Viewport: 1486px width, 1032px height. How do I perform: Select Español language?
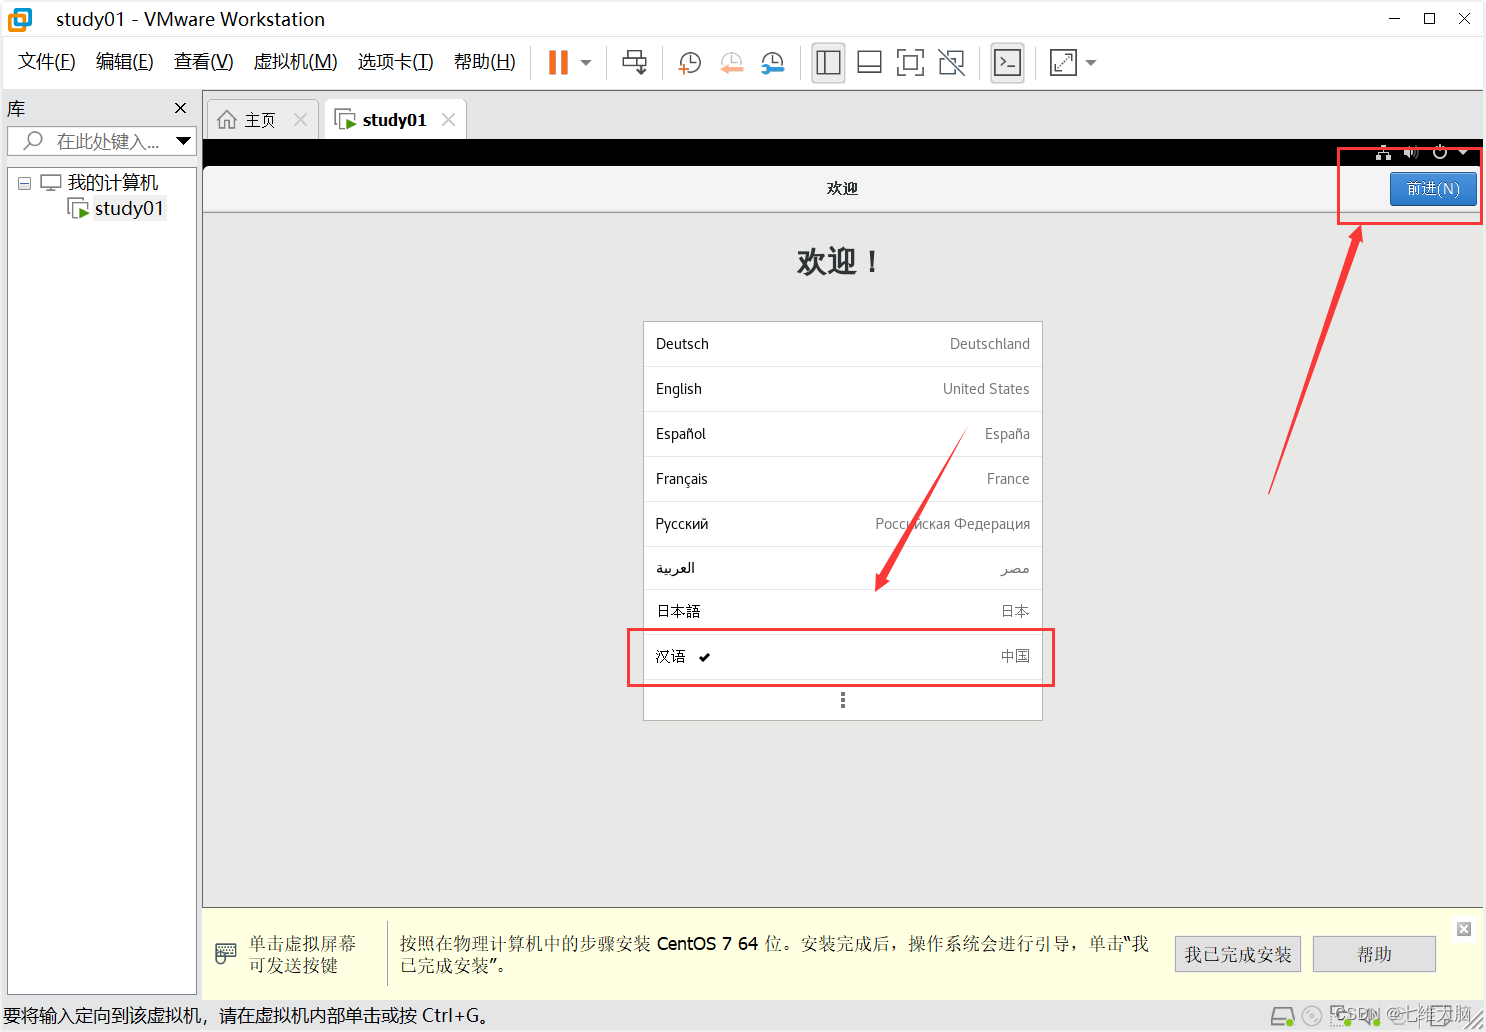pyautogui.click(x=843, y=434)
